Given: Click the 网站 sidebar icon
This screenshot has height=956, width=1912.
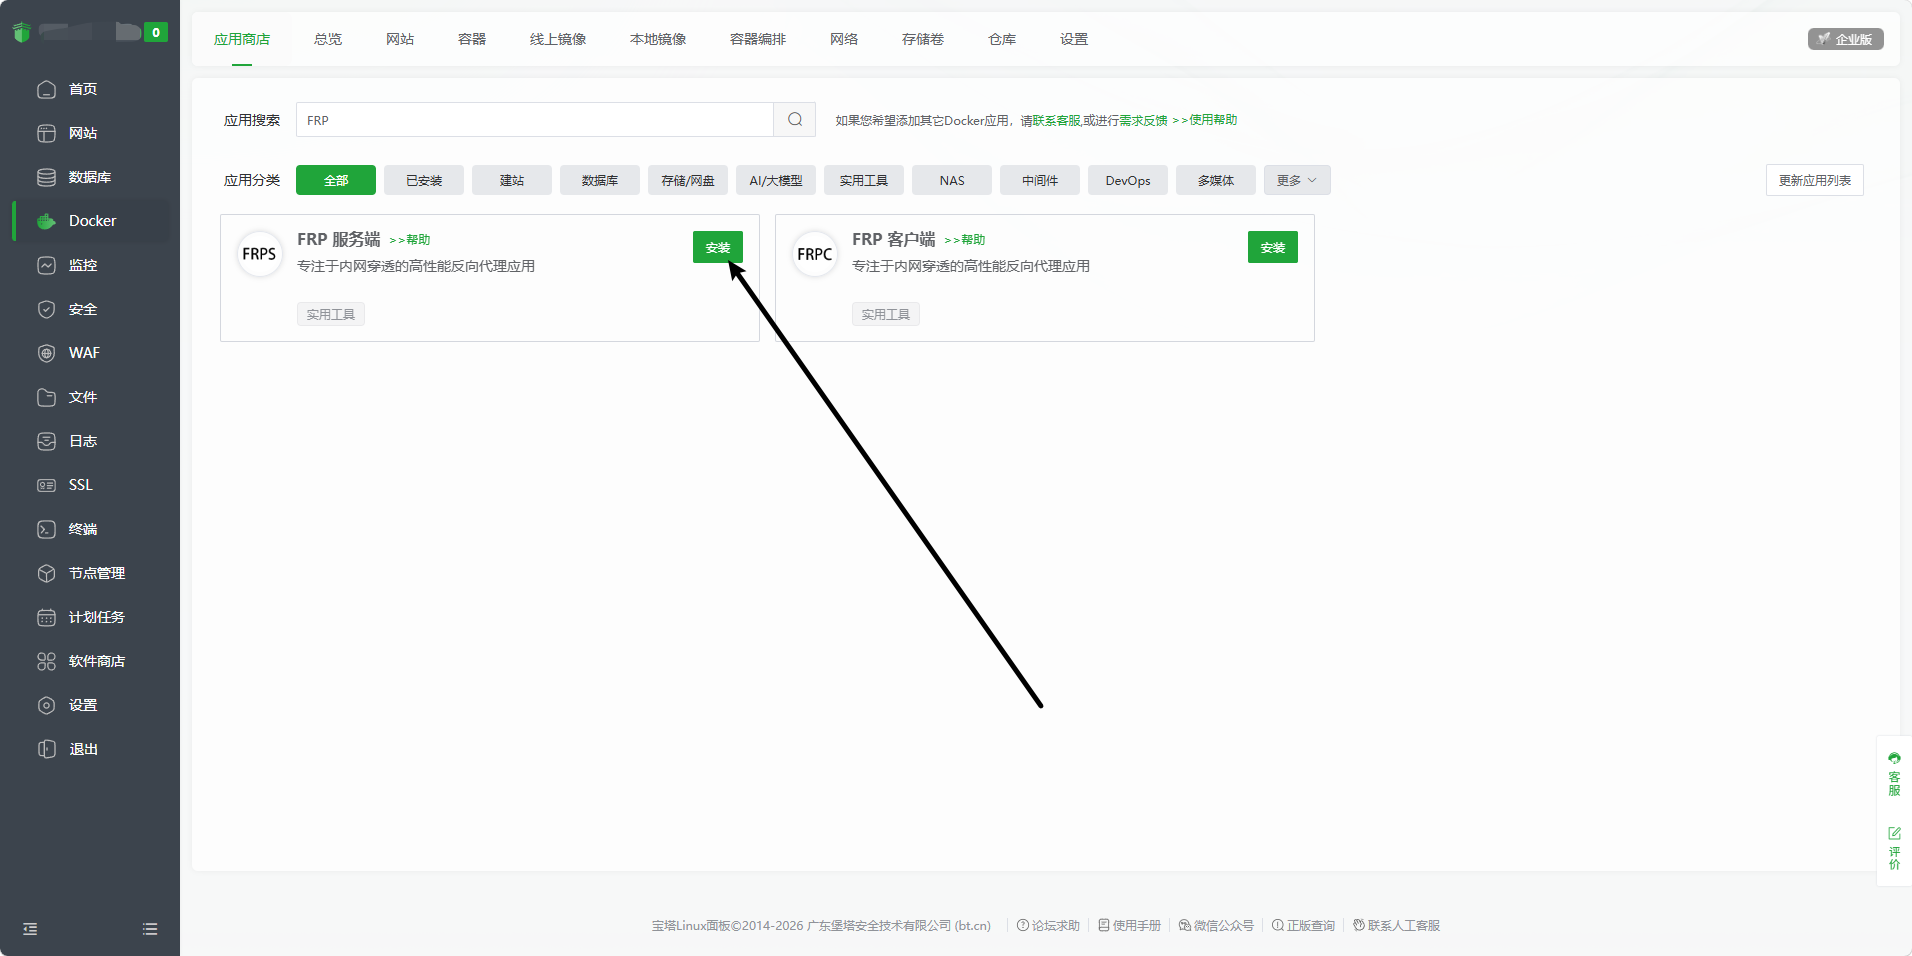Looking at the screenshot, I should (46, 133).
